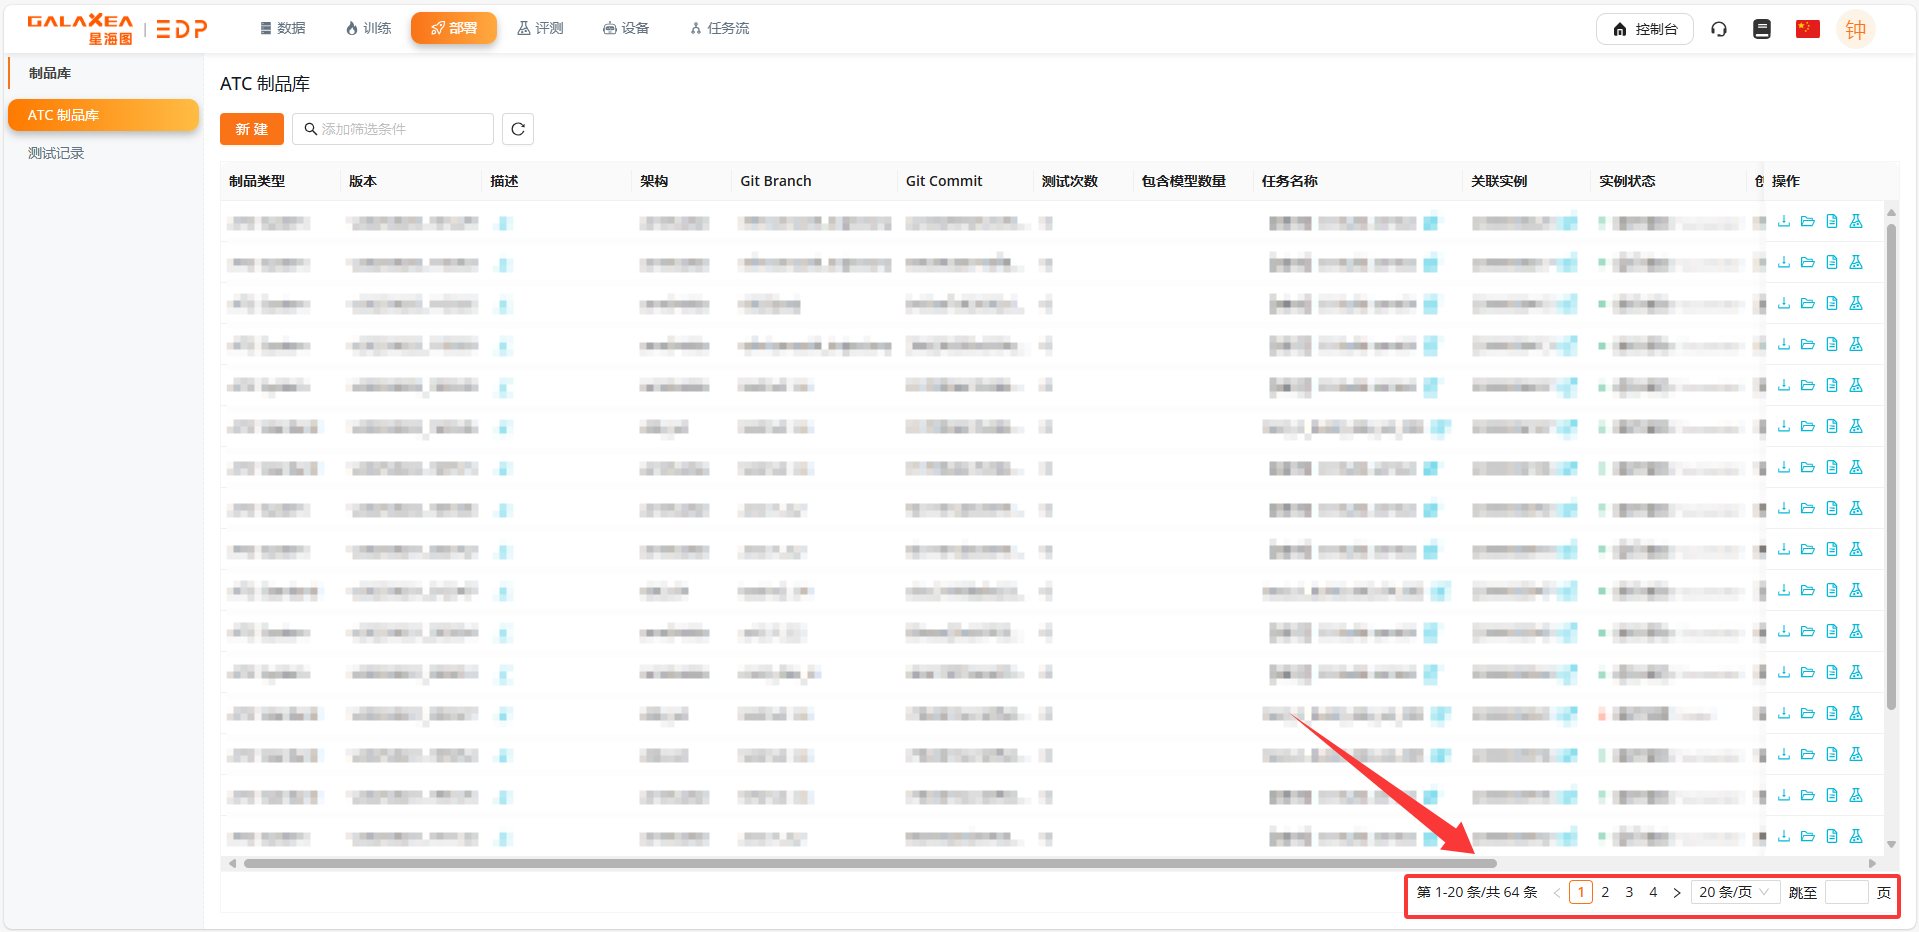
Task: Open the folder icon in the second row
Action: [1807, 262]
